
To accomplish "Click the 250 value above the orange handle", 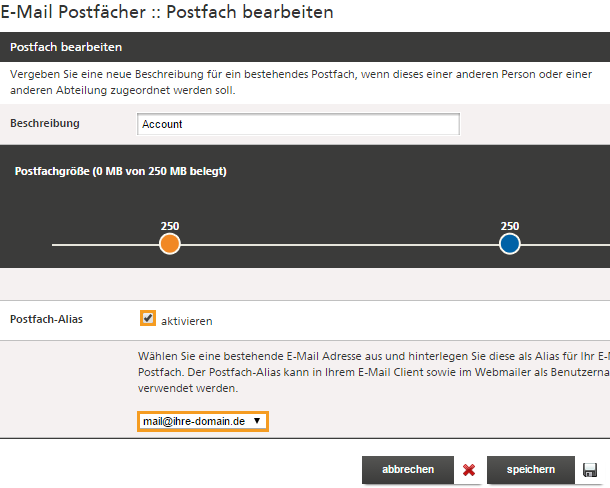I will pyautogui.click(x=170, y=226).
